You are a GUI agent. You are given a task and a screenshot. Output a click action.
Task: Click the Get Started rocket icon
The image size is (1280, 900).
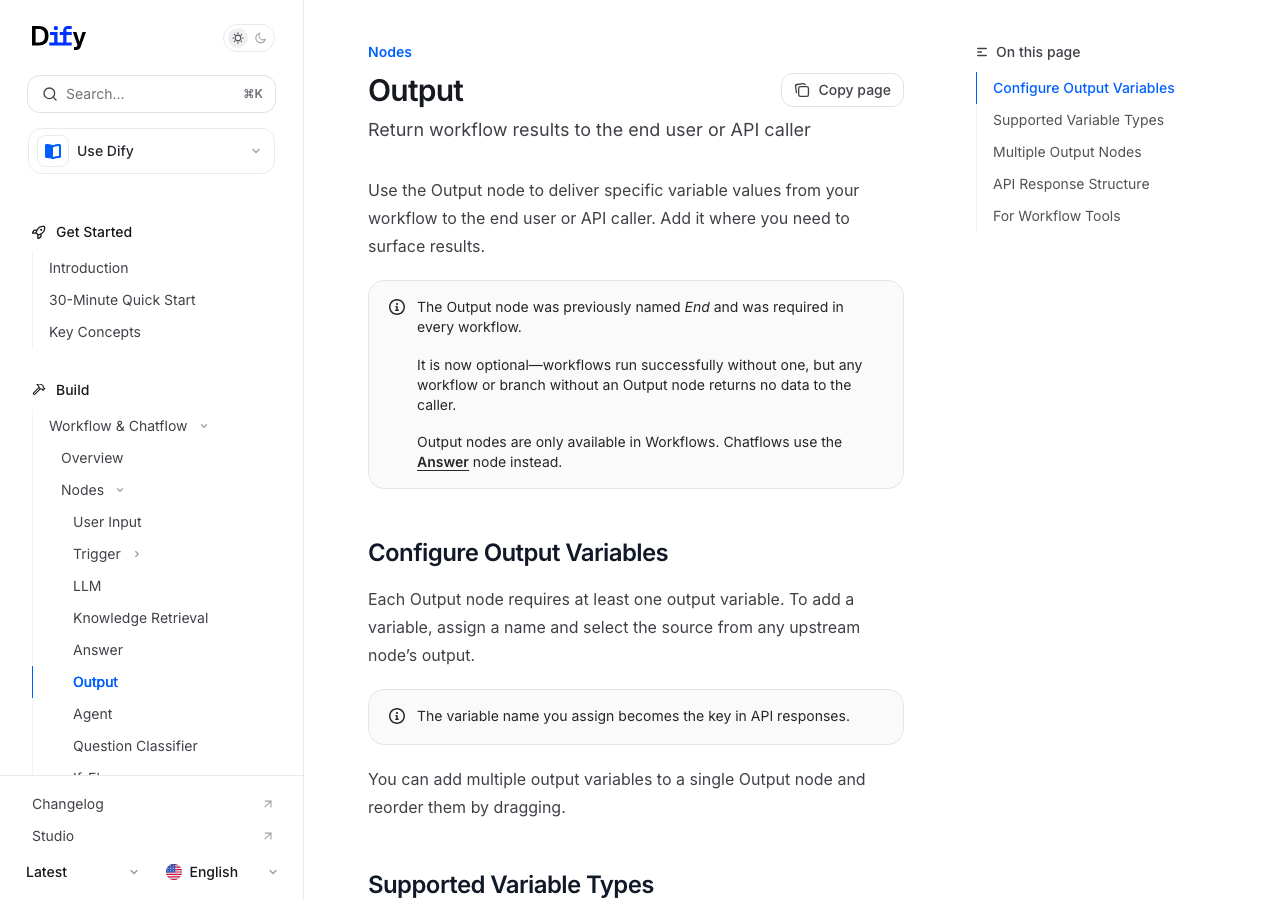39,232
